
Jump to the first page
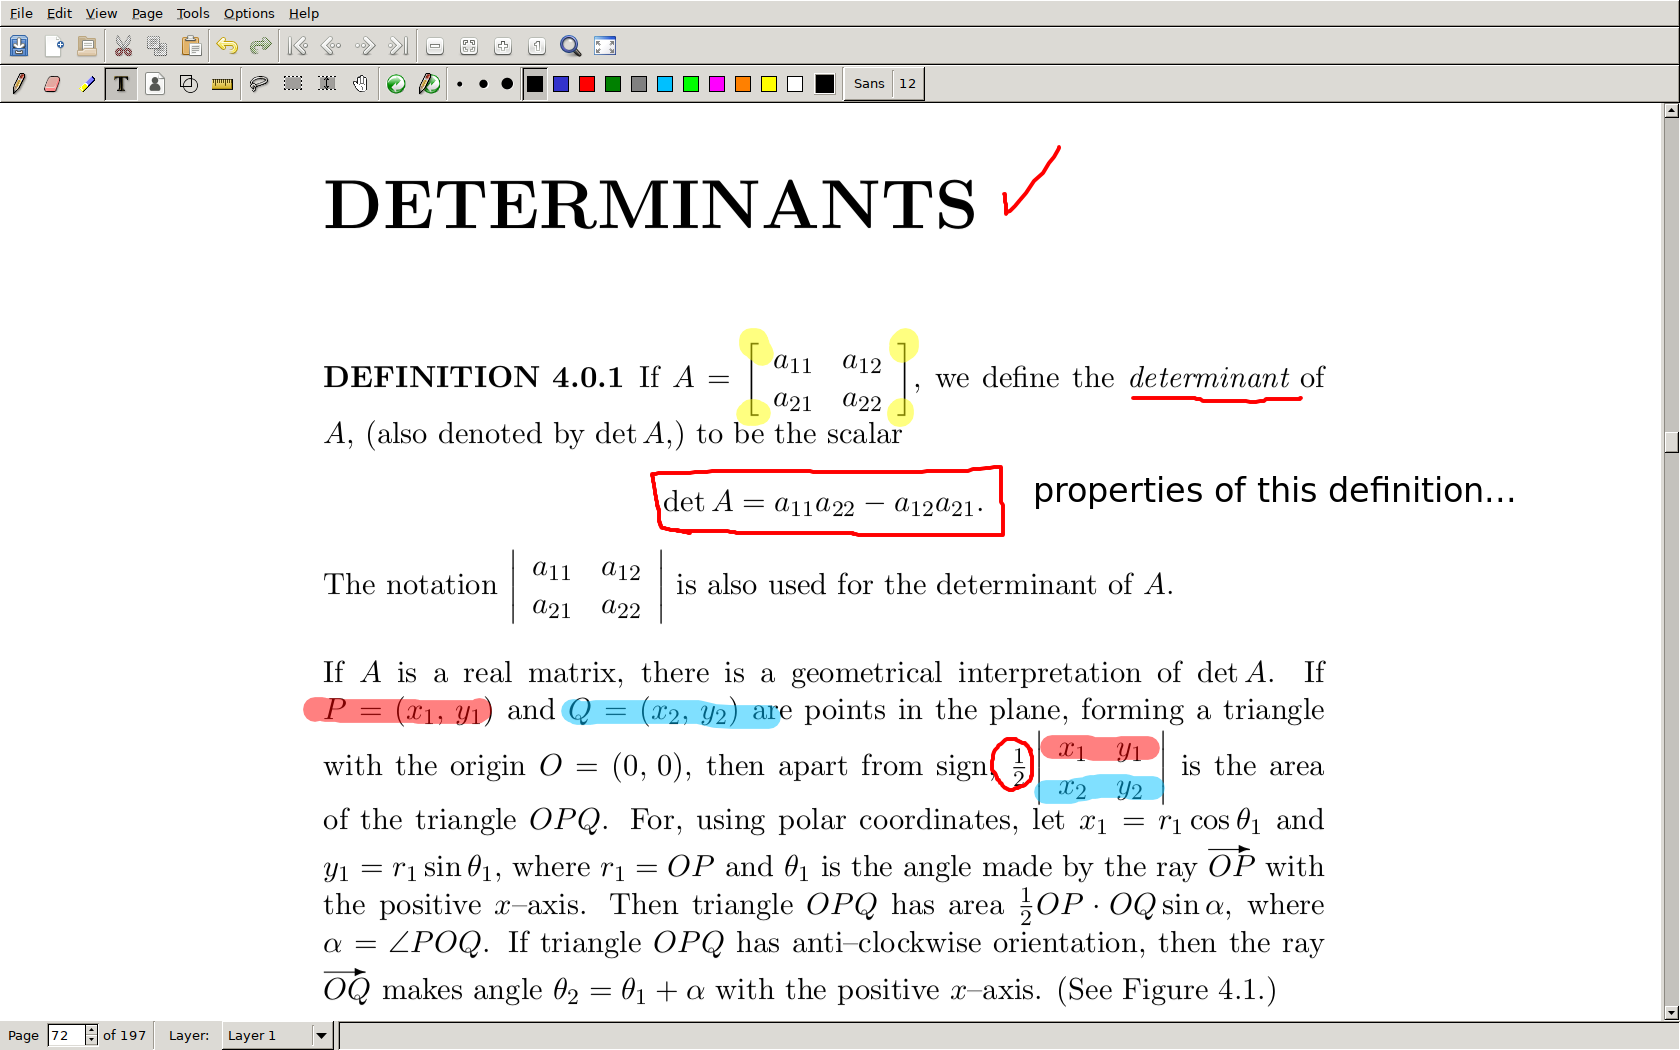297,46
